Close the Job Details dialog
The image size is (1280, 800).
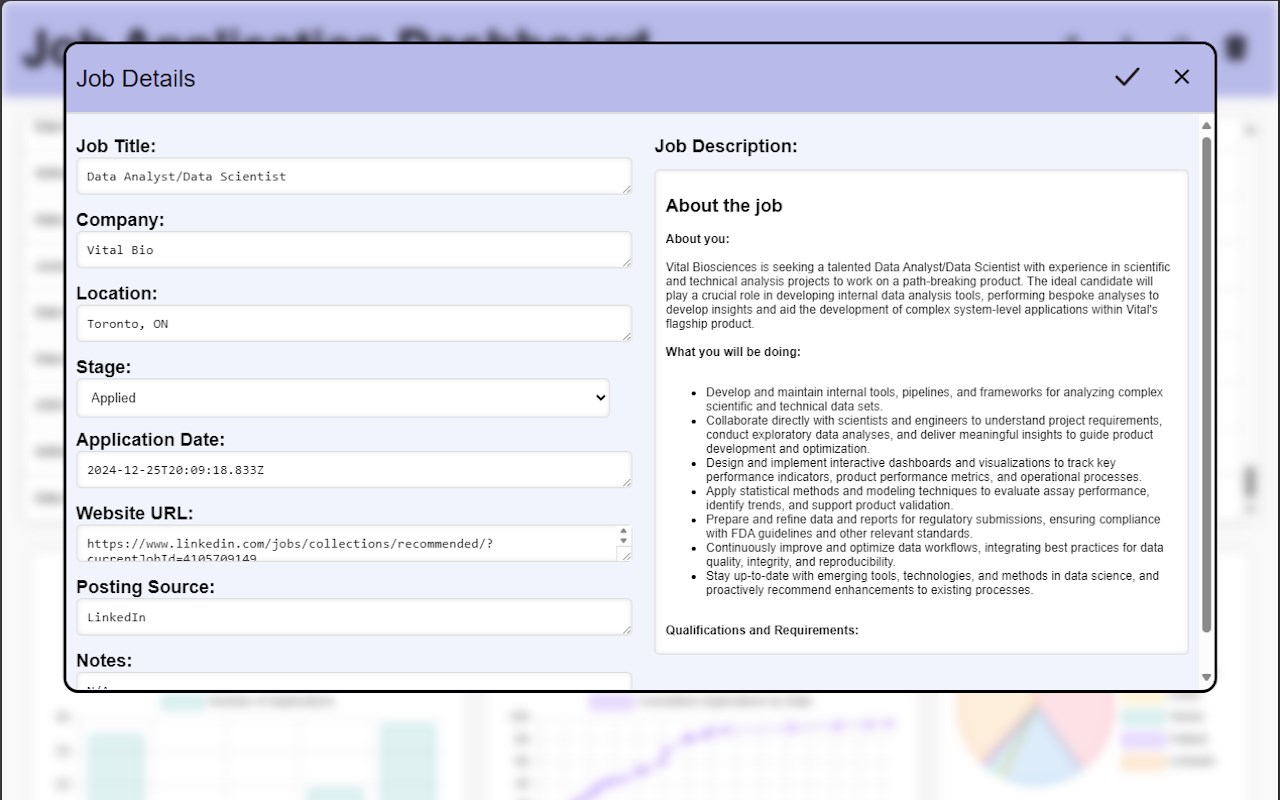[1182, 77]
